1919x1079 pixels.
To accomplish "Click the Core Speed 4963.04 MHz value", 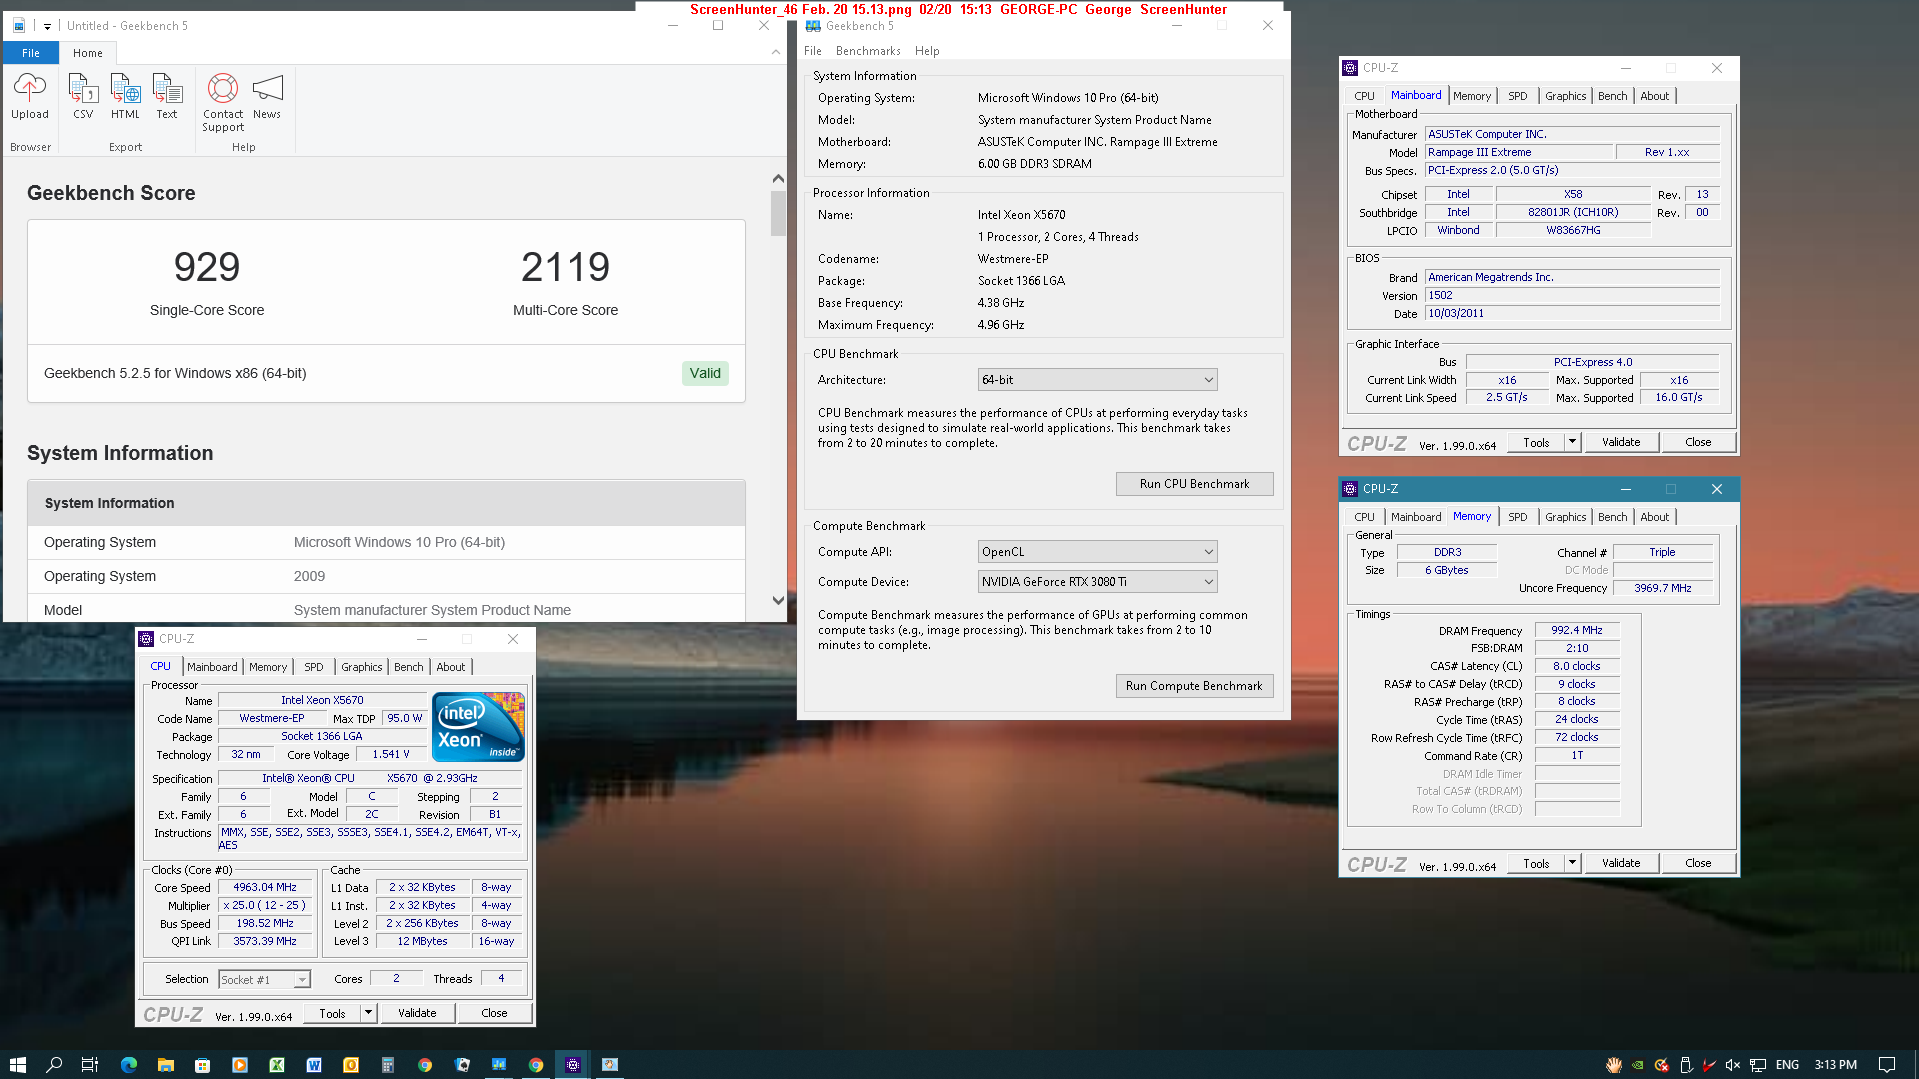I will (x=265, y=887).
